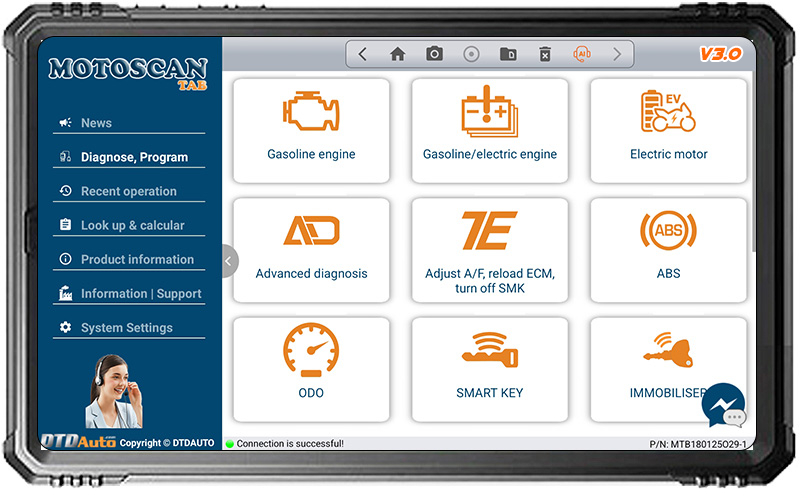800x489 pixels.
Task: Click the V3.0 version badge
Action: (x=720, y=54)
